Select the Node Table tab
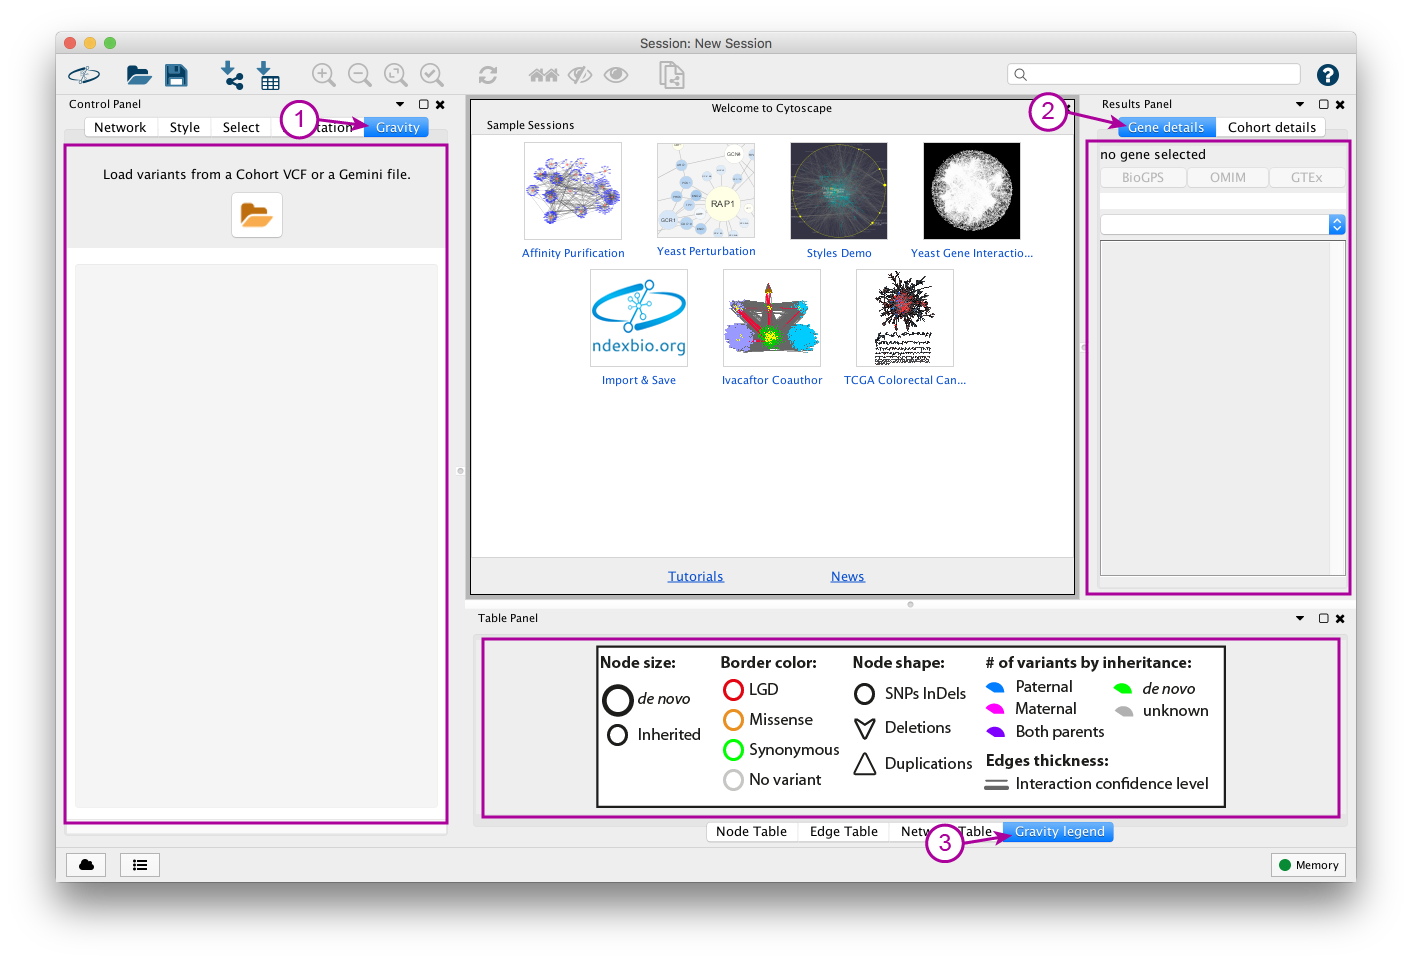 (x=751, y=831)
